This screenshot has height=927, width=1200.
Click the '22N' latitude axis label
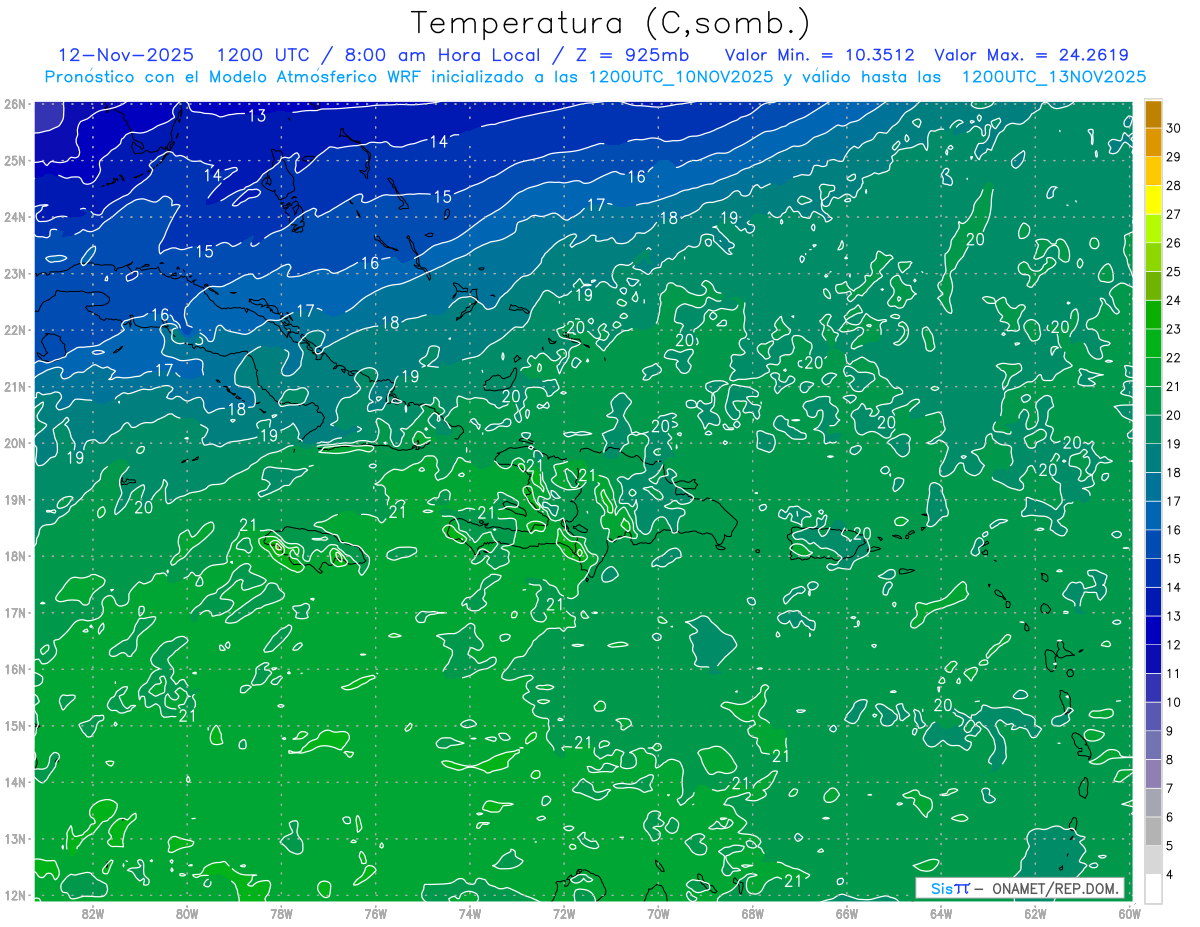click(14, 330)
